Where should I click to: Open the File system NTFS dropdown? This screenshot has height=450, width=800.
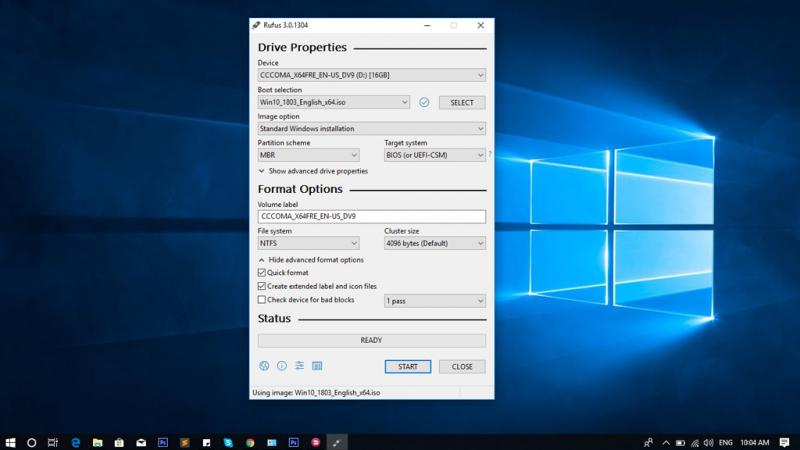[x=308, y=243]
